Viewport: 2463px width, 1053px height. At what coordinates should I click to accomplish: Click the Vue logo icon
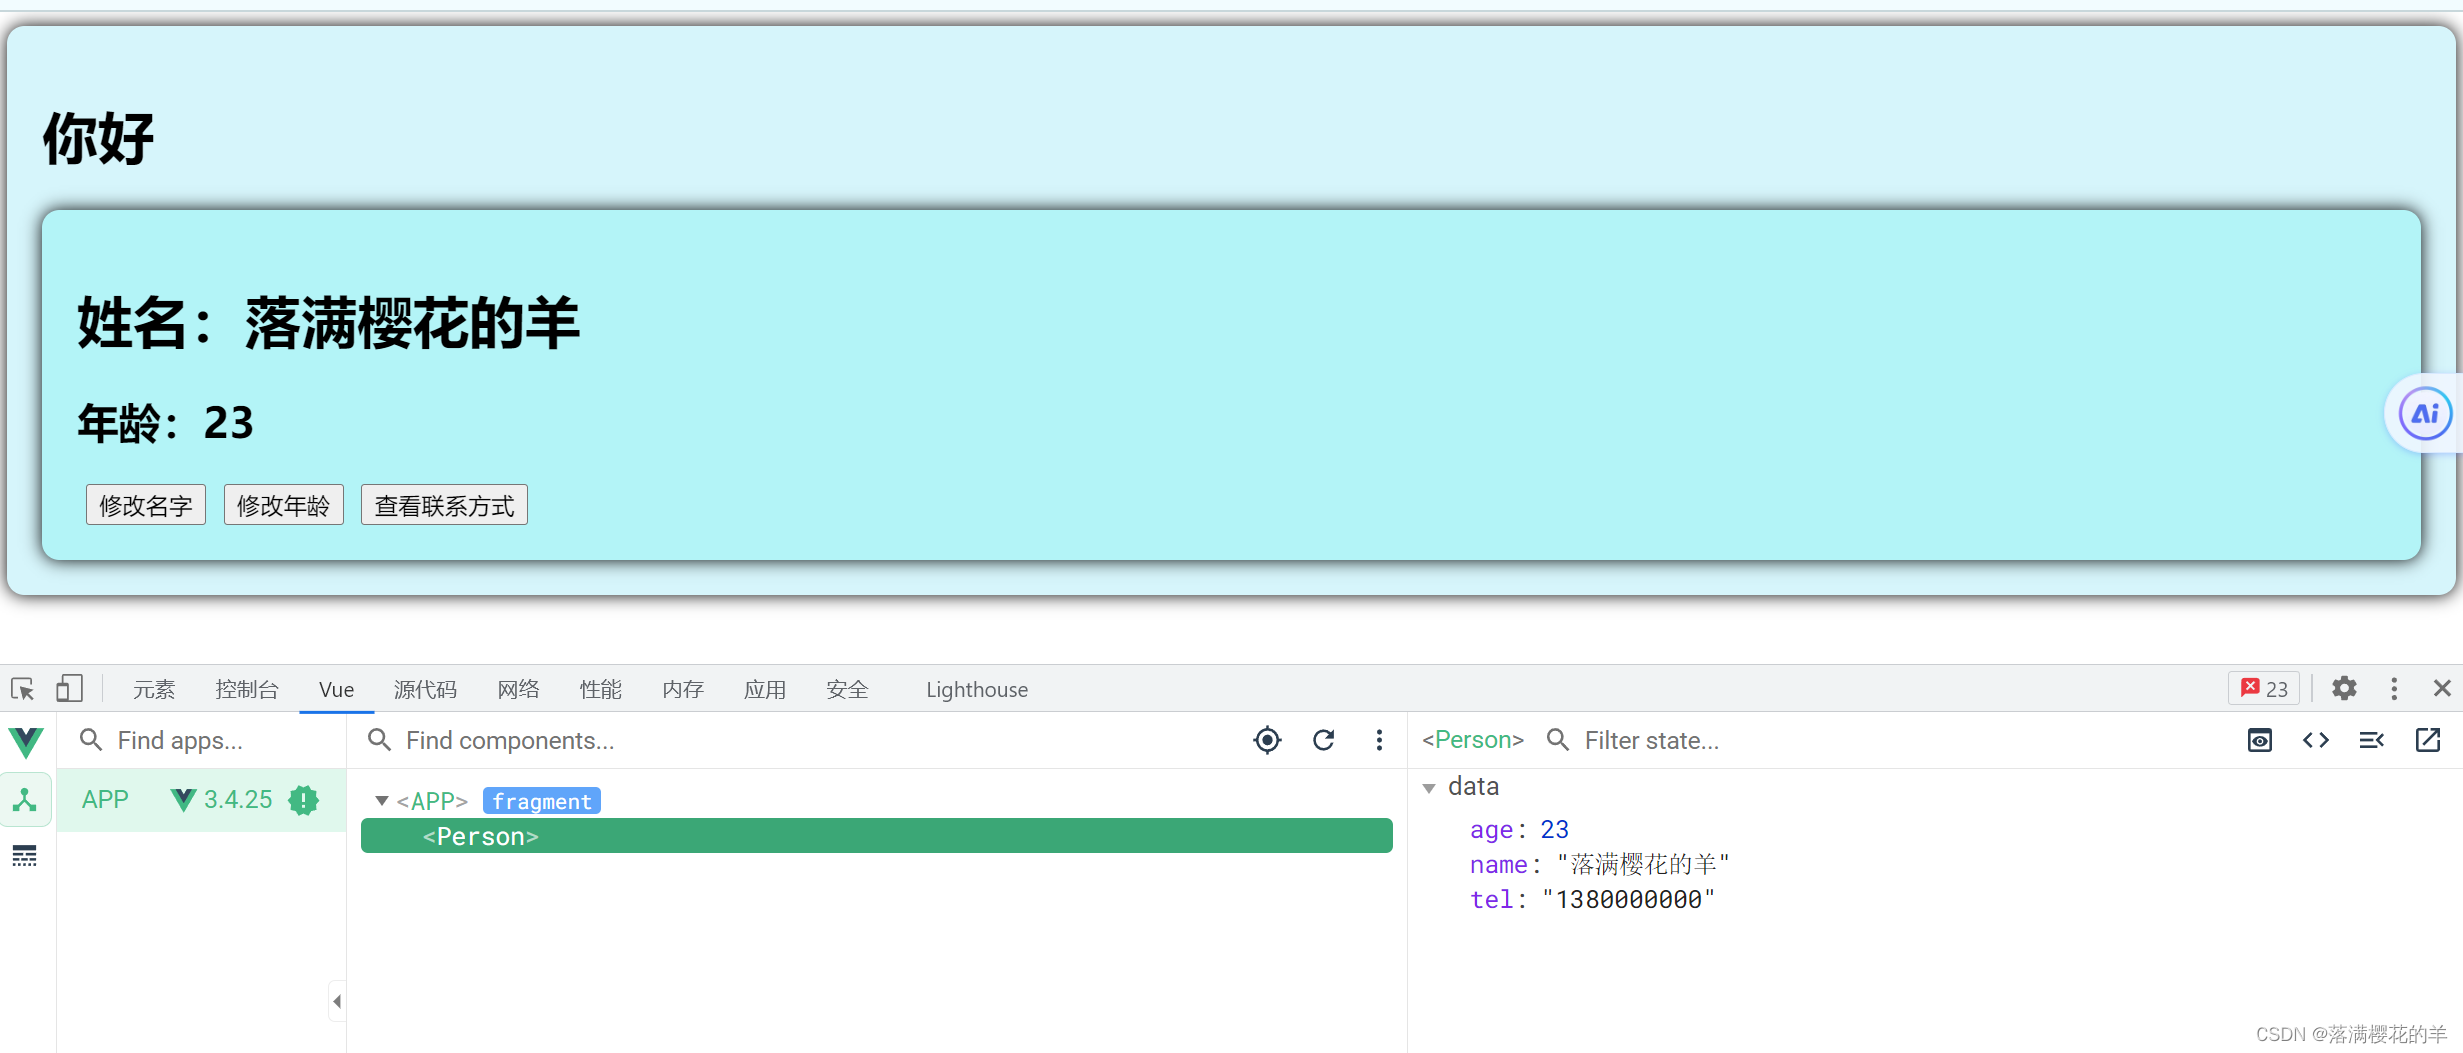[x=26, y=741]
